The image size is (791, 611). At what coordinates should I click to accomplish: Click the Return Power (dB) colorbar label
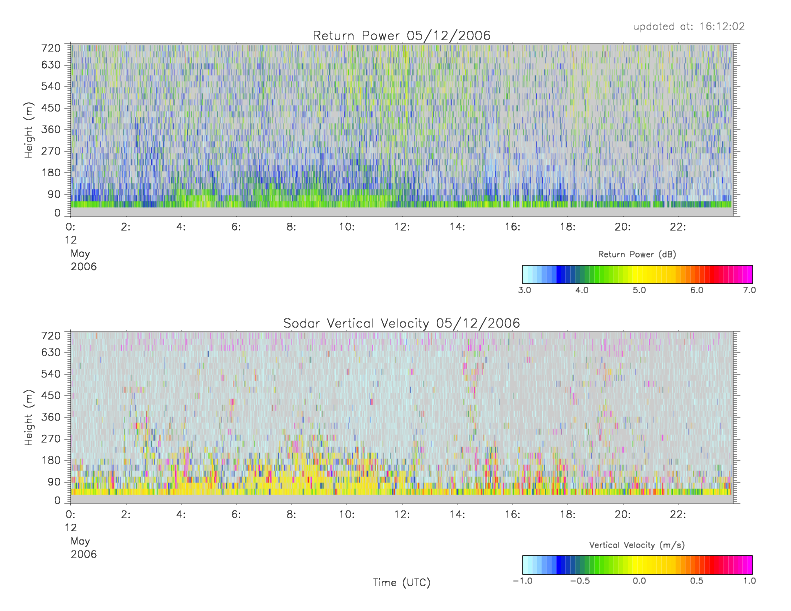[637, 254]
